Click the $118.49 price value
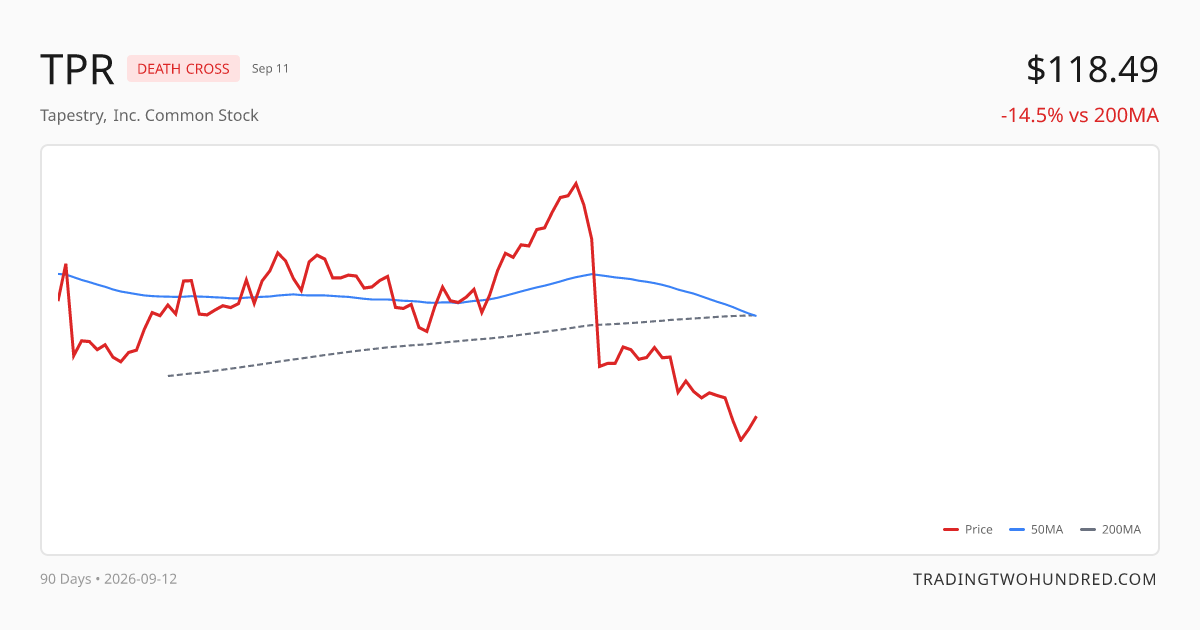Screen dimensions: 1200x630 pos(1092,69)
